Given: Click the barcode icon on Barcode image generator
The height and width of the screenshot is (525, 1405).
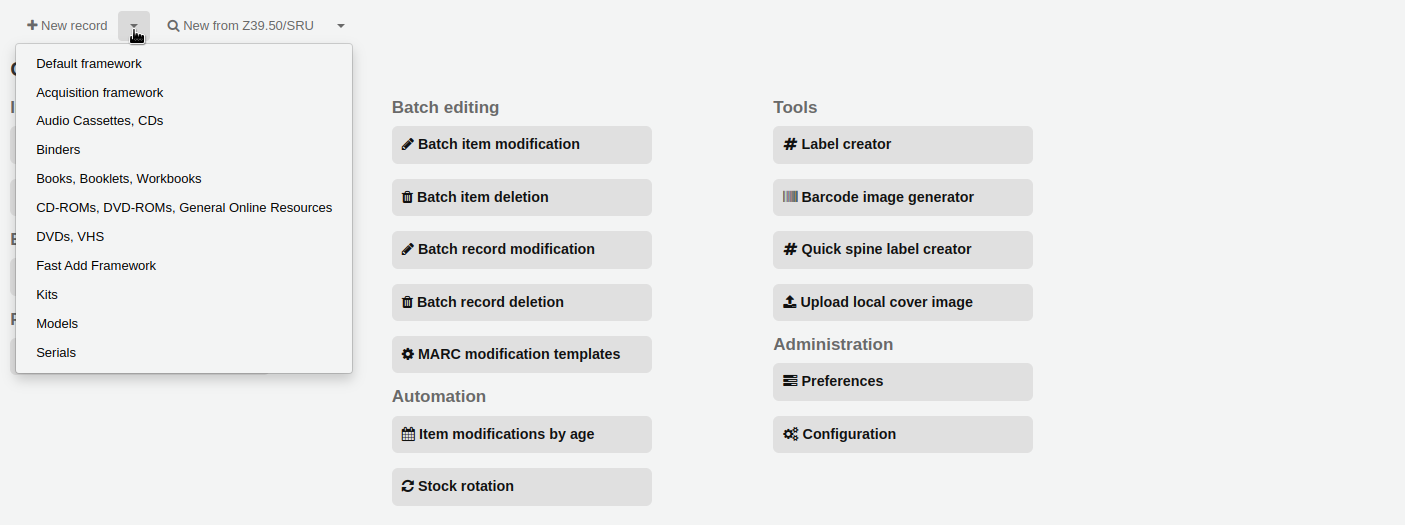Looking at the screenshot, I should click(790, 197).
